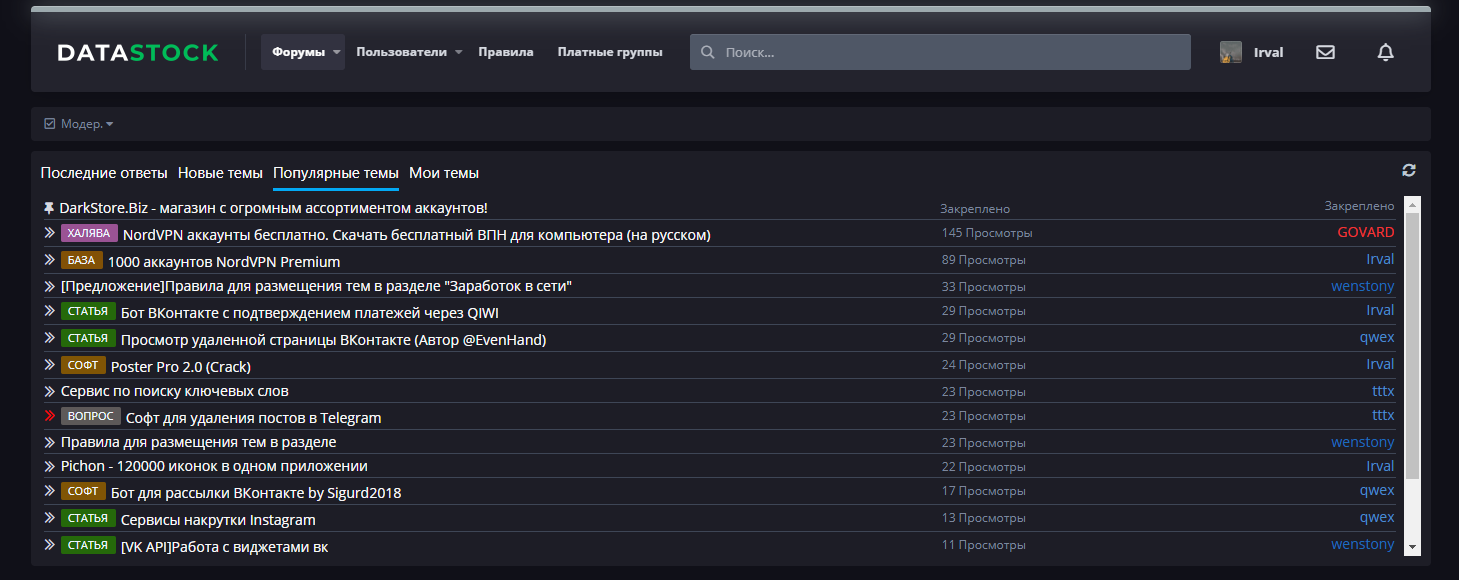Open Просмотр удаленной страницы ВКонтакте topic

coord(333,340)
